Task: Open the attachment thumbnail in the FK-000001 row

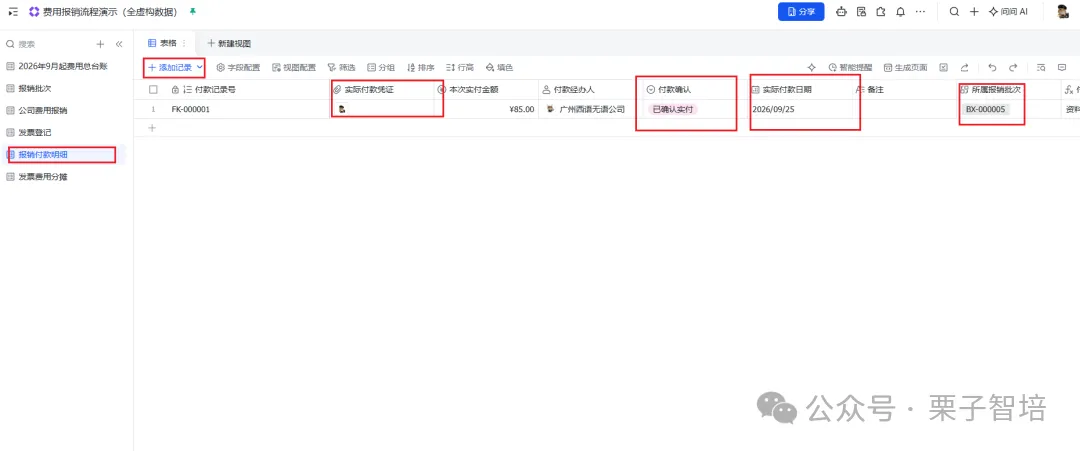Action: 342,109
